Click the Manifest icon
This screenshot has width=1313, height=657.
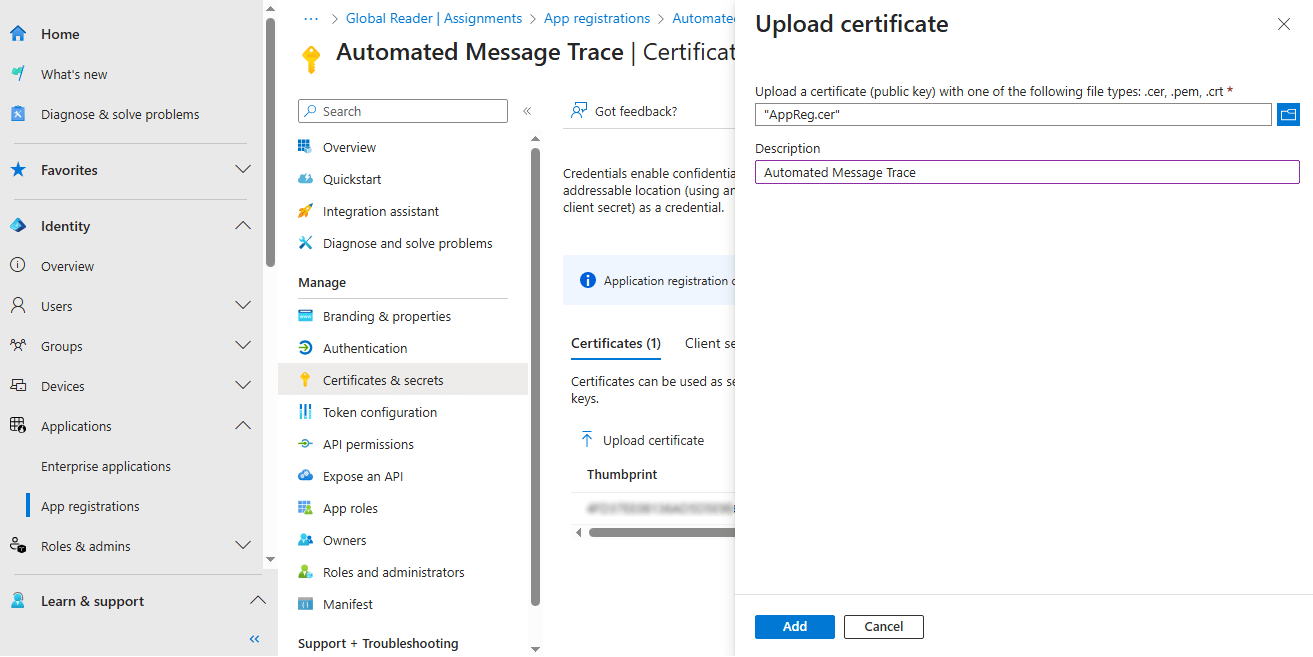[306, 604]
